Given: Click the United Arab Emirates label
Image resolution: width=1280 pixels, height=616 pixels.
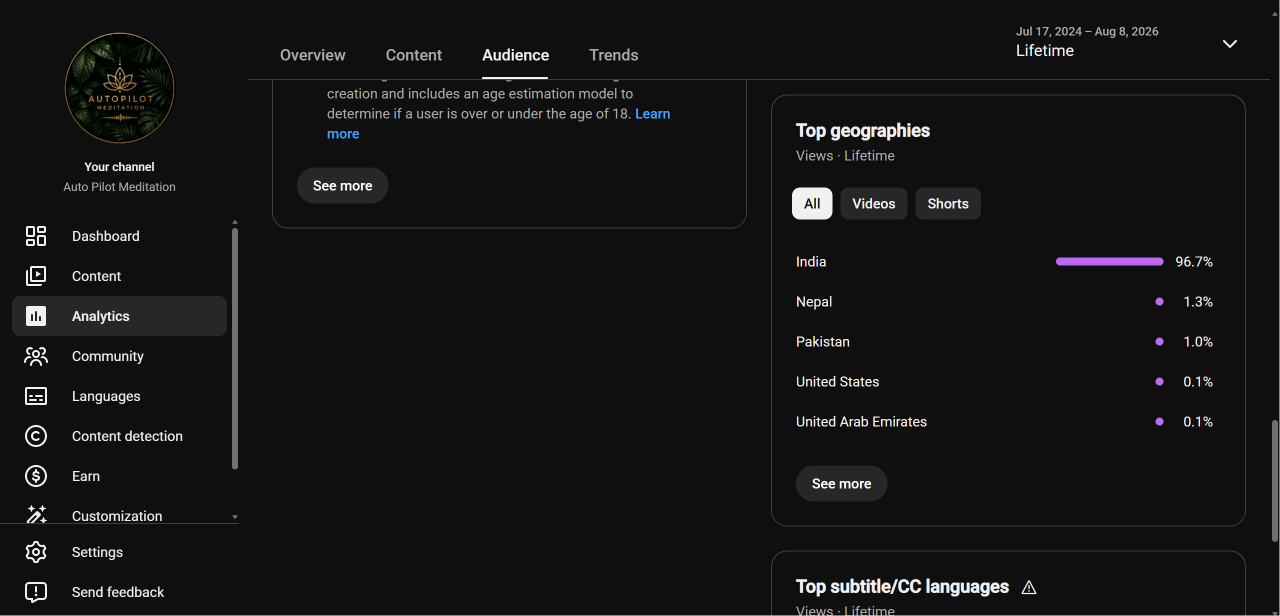Looking at the screenshot, I should (861, 422).
